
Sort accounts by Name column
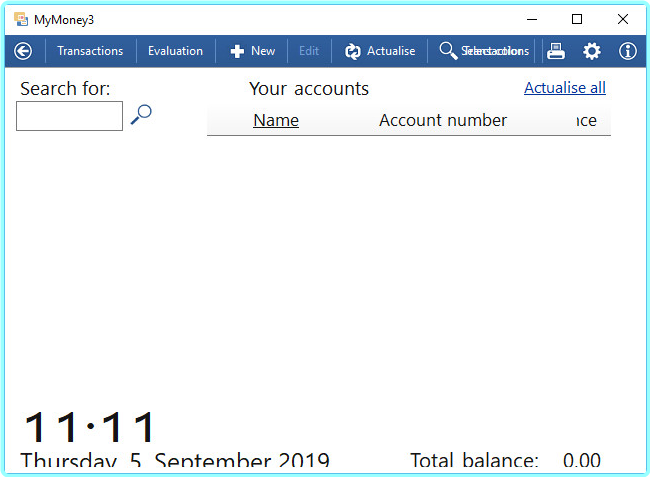click(276, 121)
